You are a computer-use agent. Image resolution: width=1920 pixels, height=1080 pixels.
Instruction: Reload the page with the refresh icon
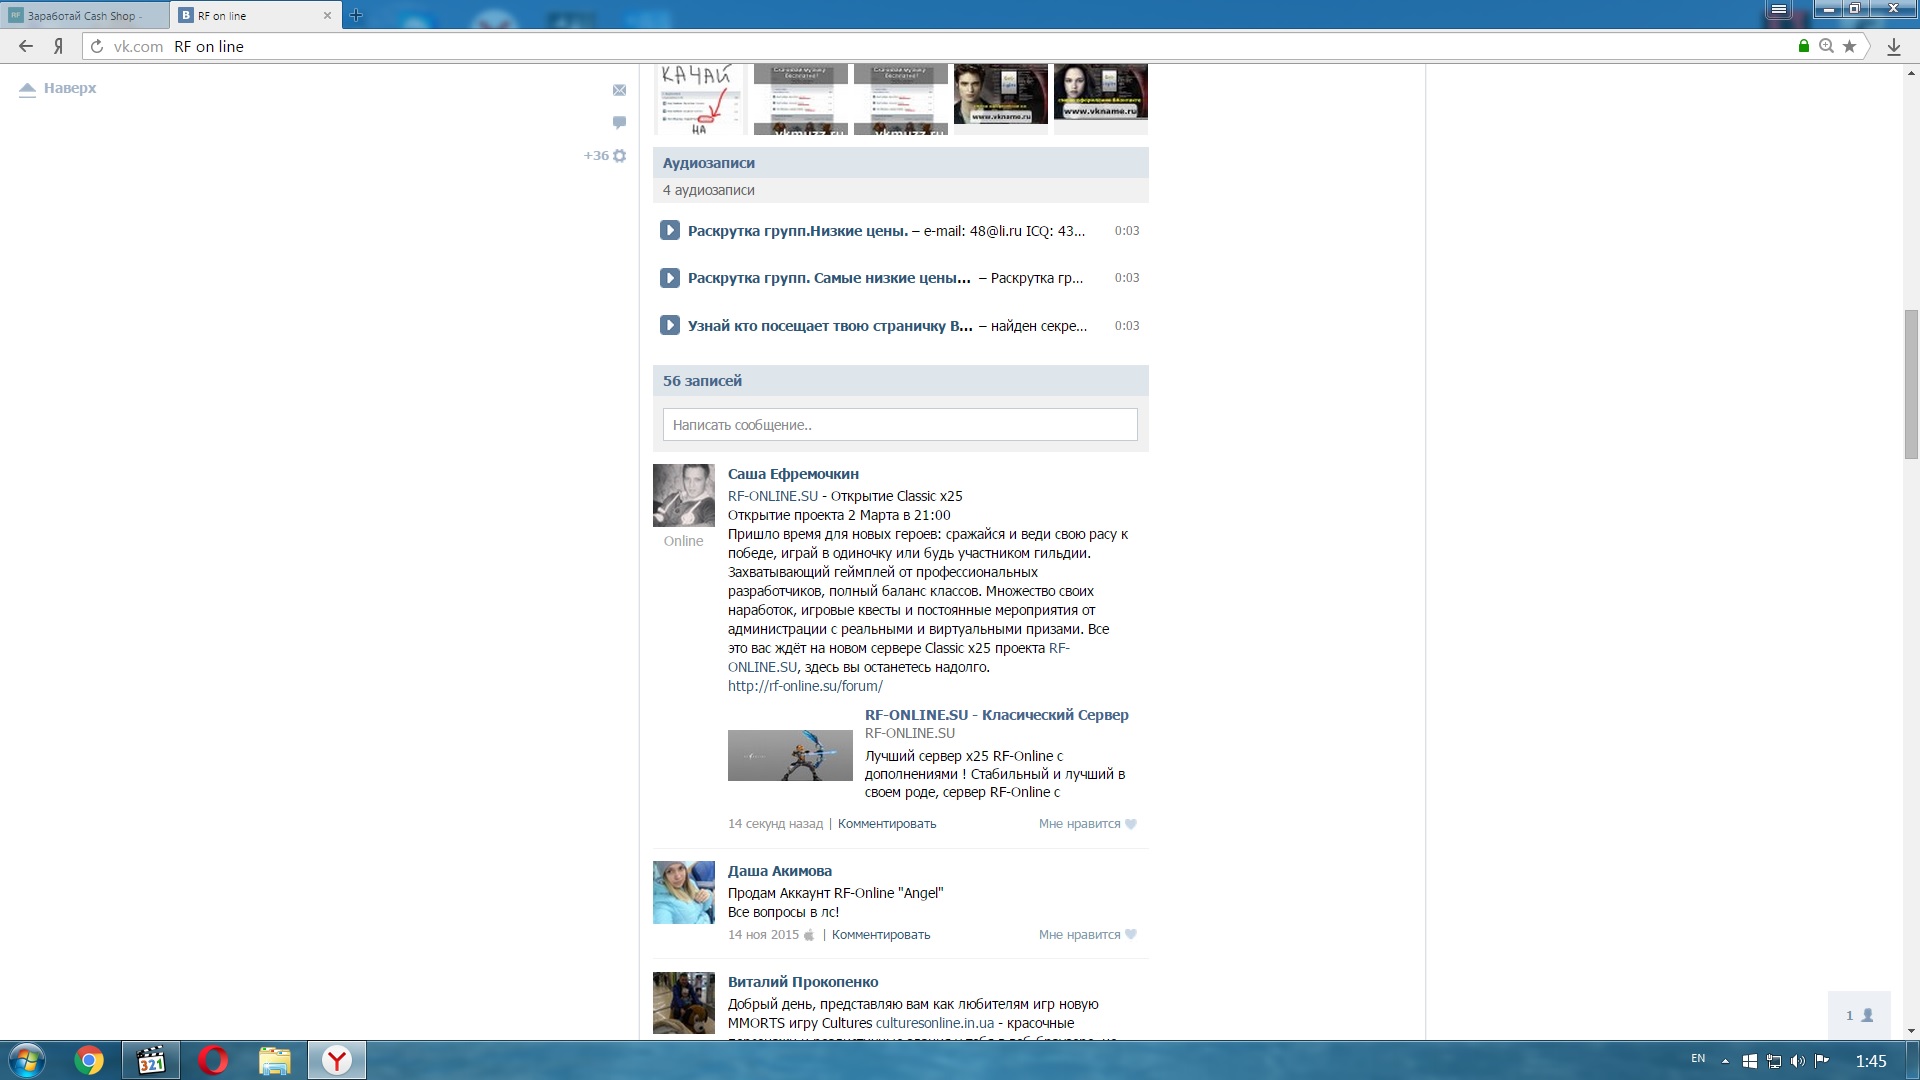tap(97, 46)
